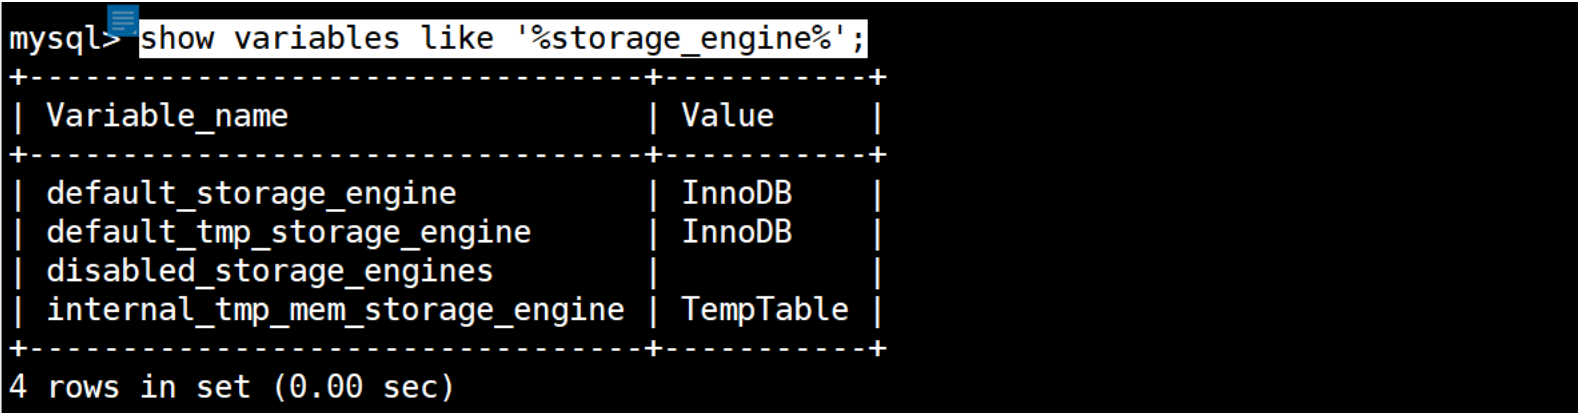1578x413 pixels.
Task: Click the blue document icon near the prompt
Action: coord(123,19)
